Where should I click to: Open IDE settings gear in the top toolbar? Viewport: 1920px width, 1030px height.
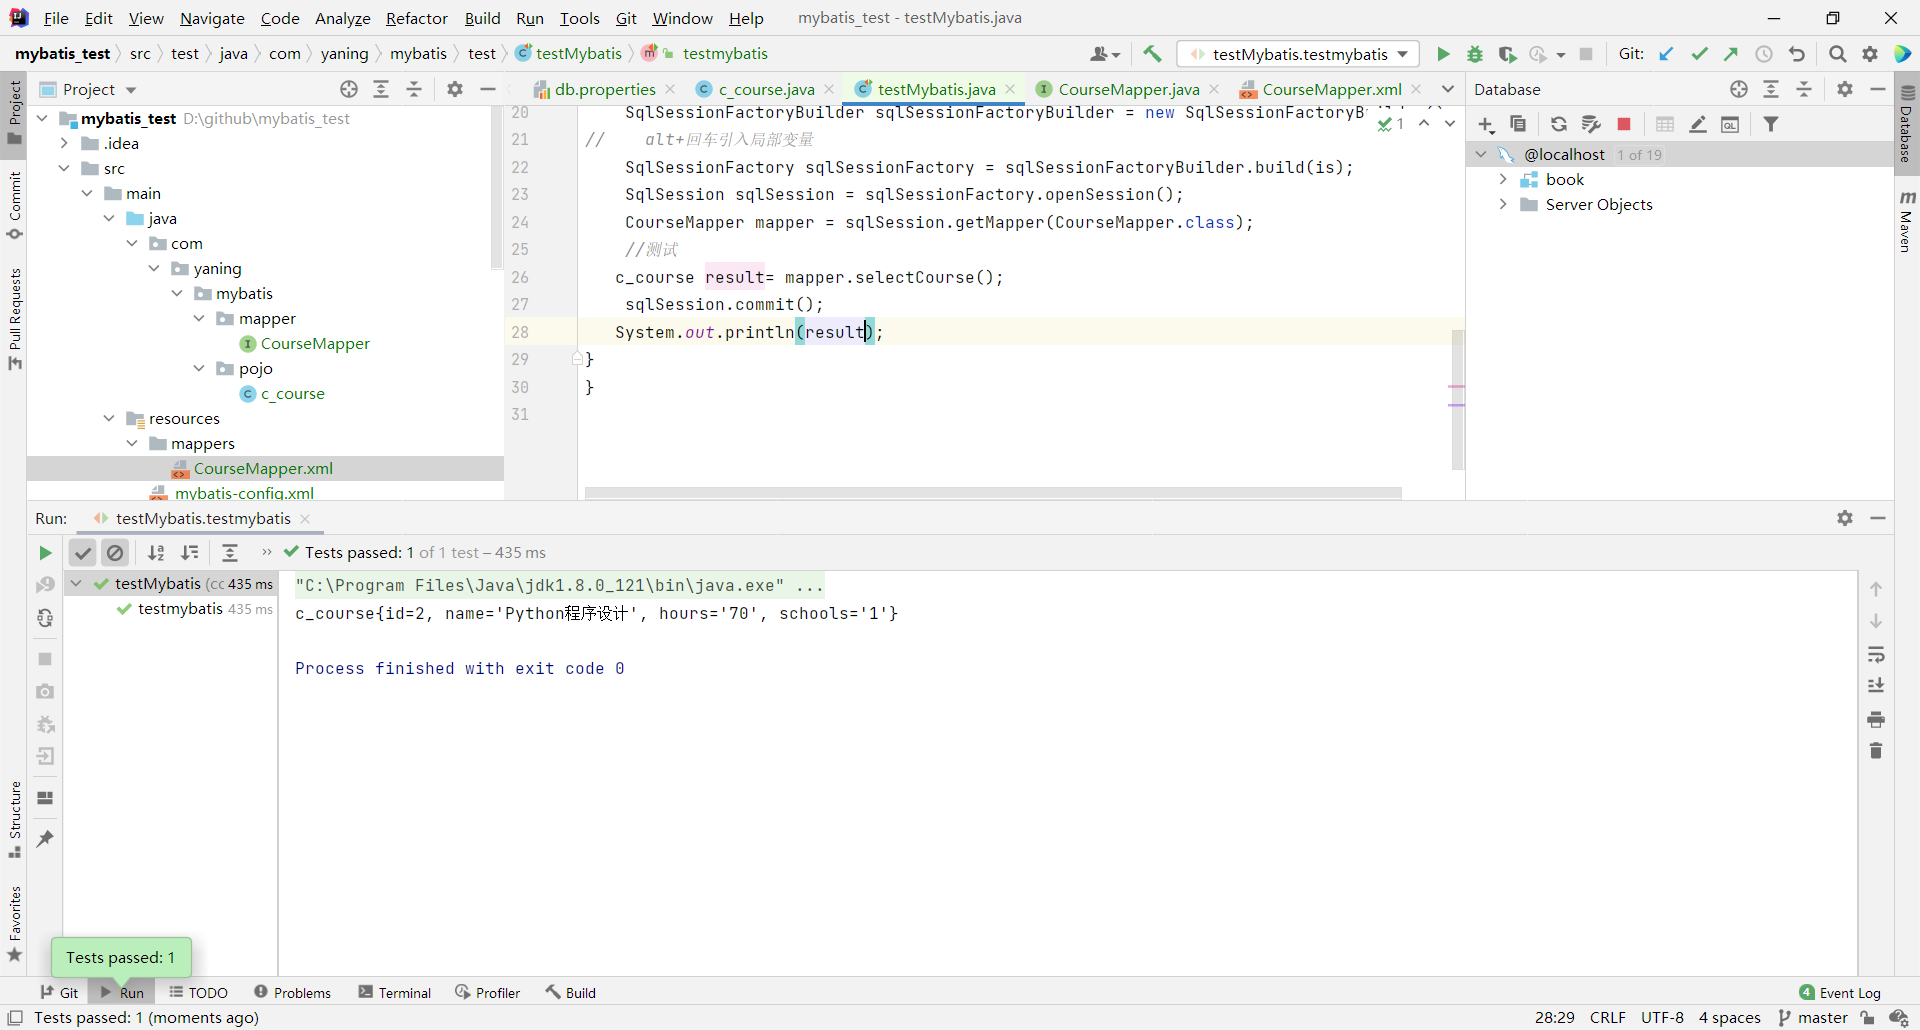tap(1870, 54)
